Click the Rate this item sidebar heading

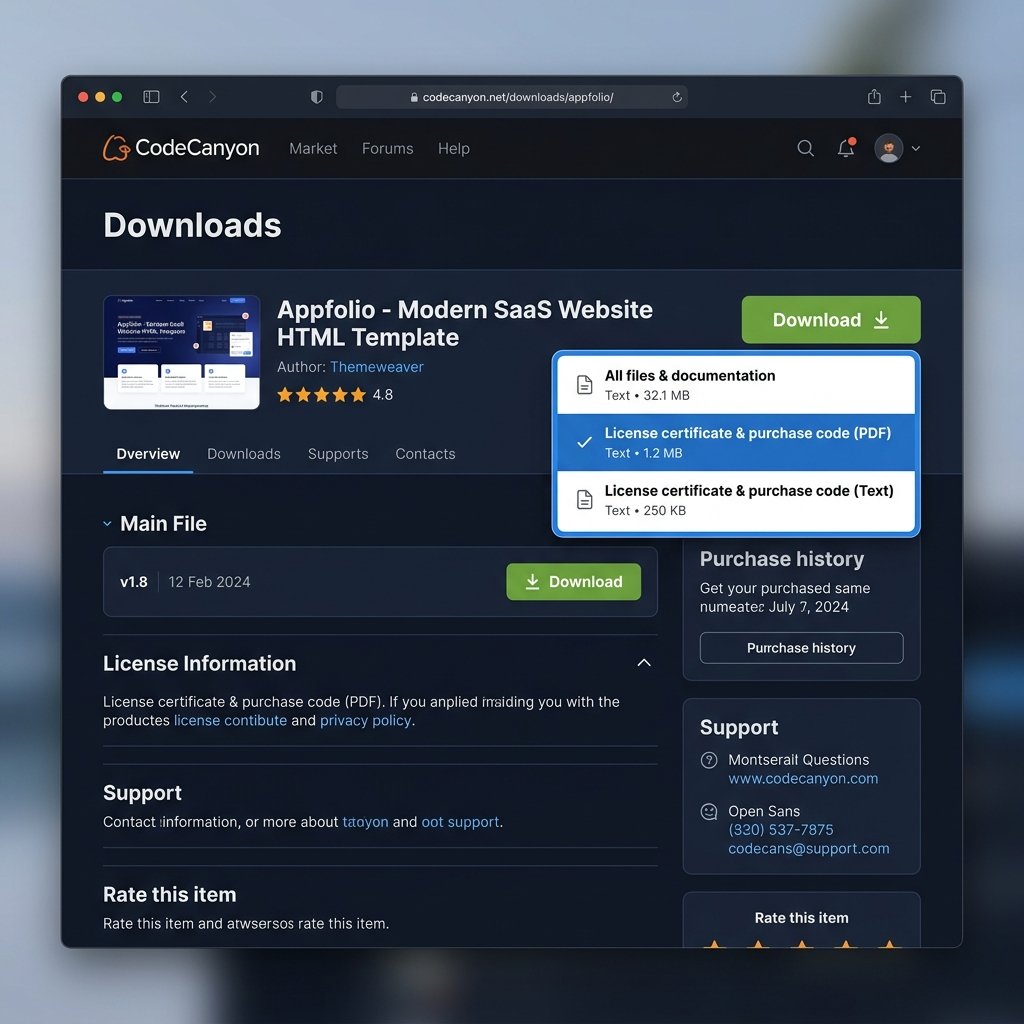coord(801,918)
